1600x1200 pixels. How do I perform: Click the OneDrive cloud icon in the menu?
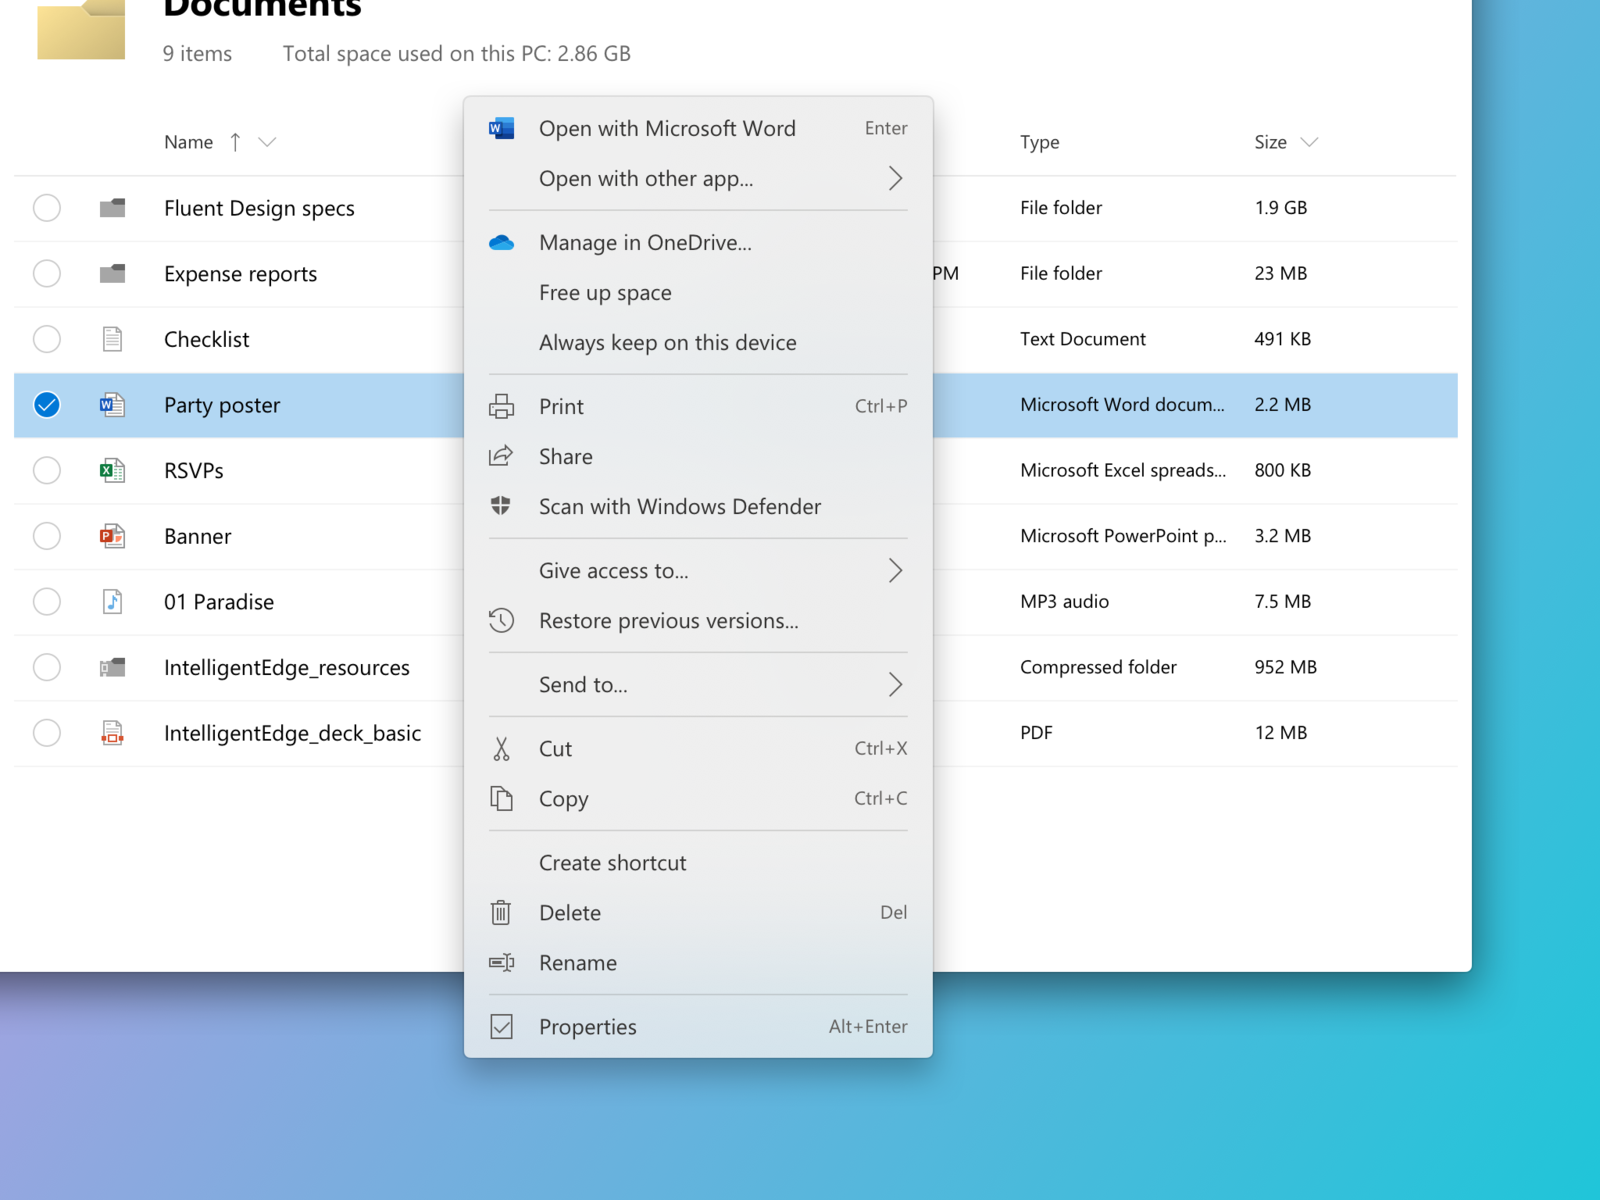501,242
